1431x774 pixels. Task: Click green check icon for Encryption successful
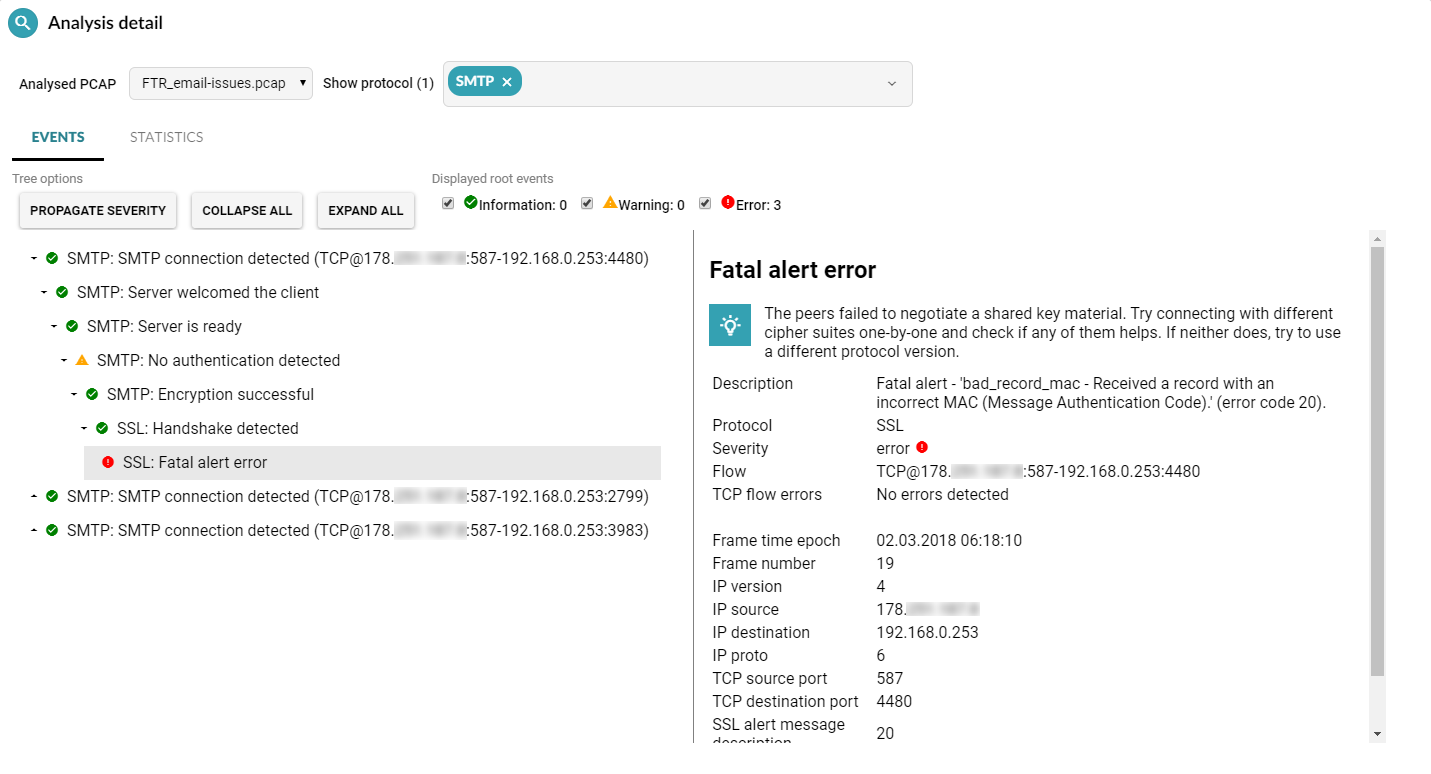(x=92, y=394)
